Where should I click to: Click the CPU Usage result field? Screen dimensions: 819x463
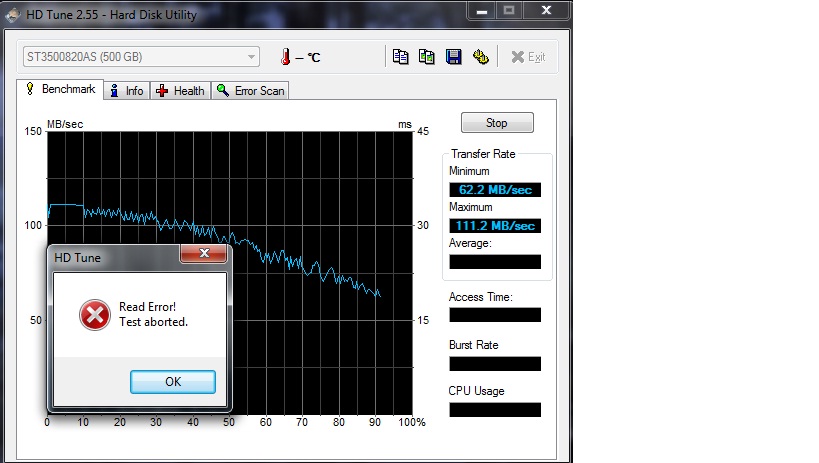click(x=495, y=410)
